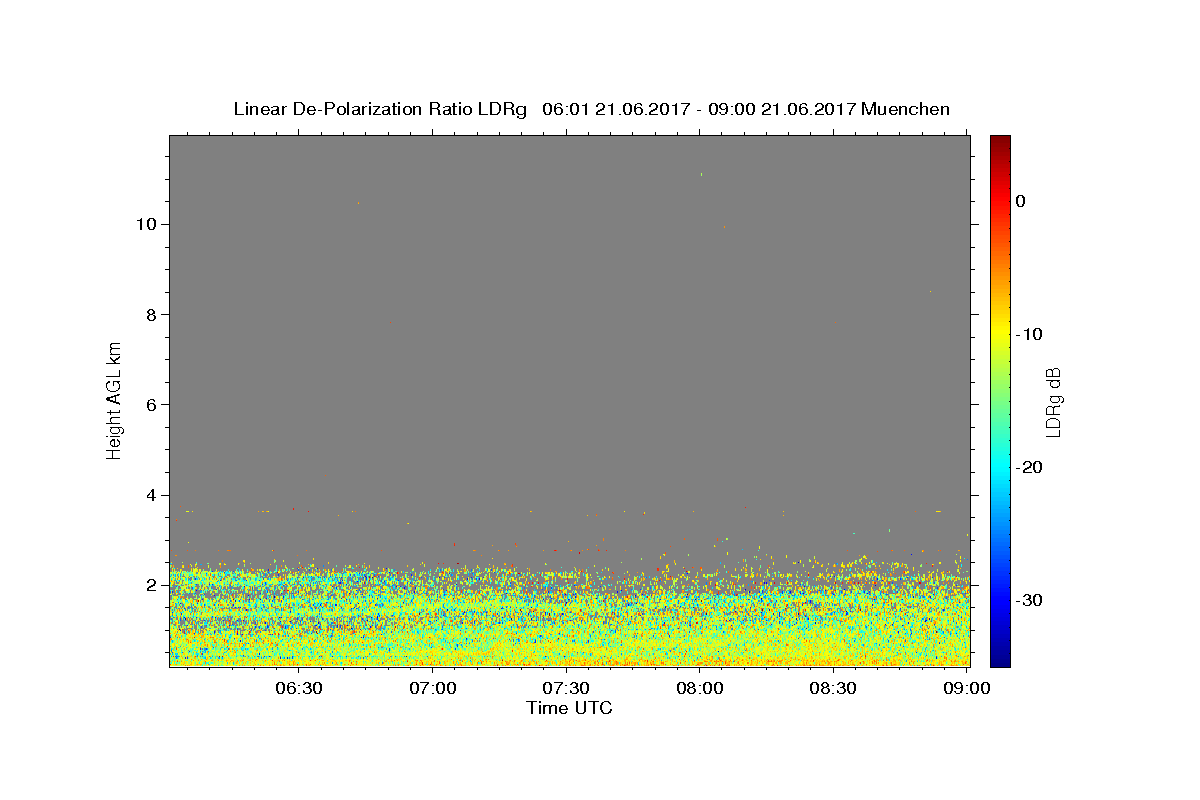Click the plot title 'Linear De-Polarization Ratio LDRg'
1200x800 pixels.
380,109
